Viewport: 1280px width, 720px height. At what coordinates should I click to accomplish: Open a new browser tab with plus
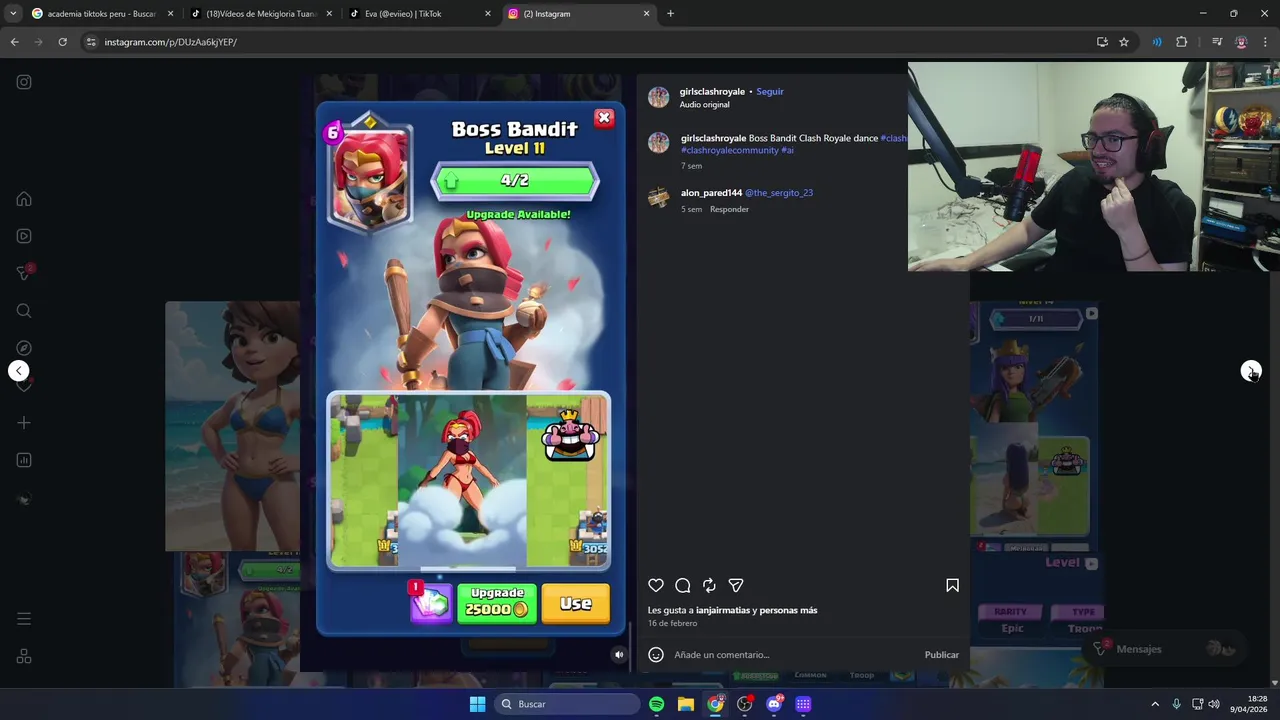[x=670, y=14]
